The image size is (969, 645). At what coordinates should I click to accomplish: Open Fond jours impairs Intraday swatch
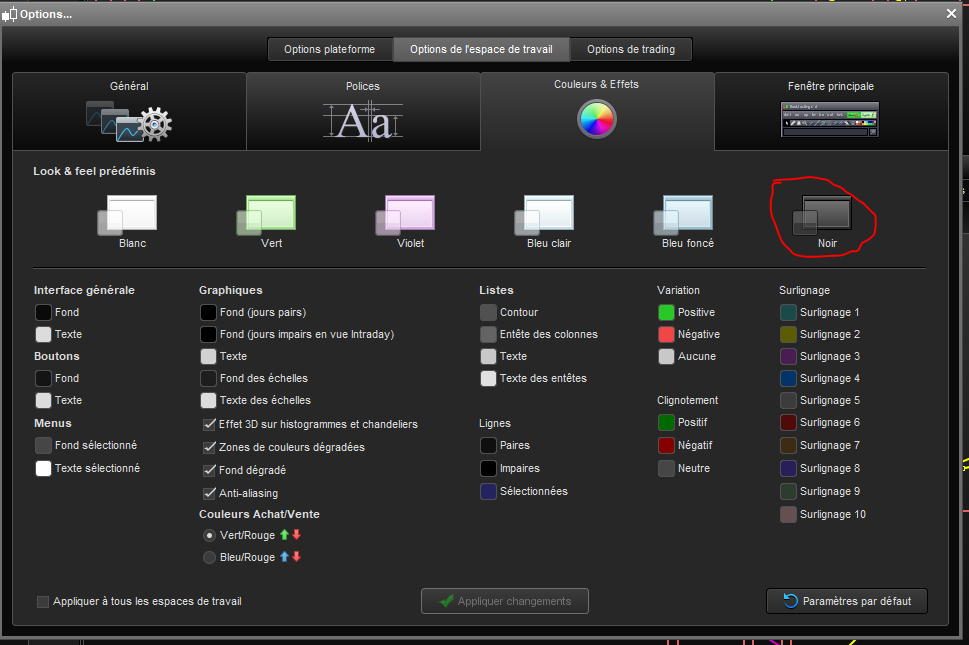pyautogui.click(x=208, y=334)
